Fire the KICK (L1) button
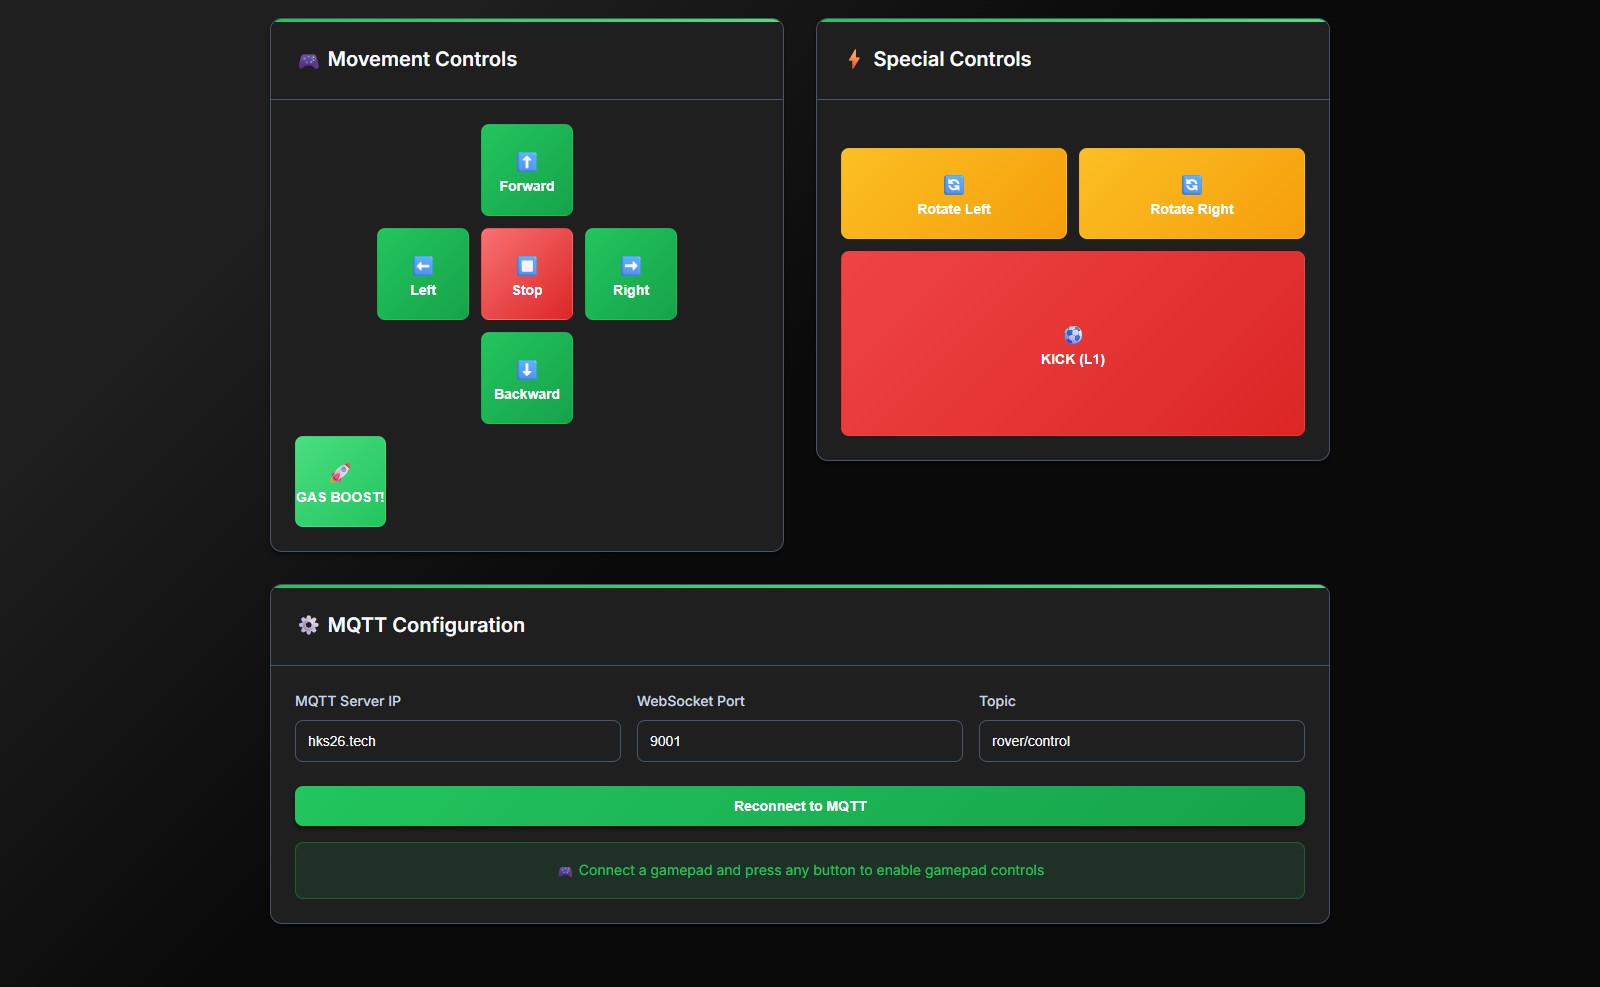Screen dimensions: 1600x987 (1073, 343)
